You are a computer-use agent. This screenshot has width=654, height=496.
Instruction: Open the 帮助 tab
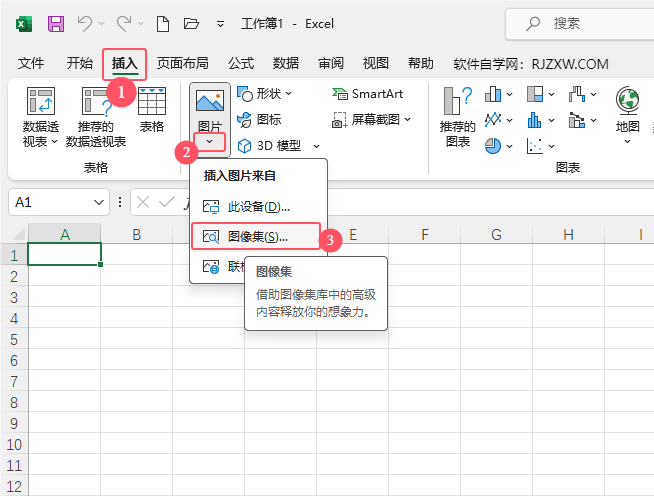pyautogui.click(x=421, y=63)
